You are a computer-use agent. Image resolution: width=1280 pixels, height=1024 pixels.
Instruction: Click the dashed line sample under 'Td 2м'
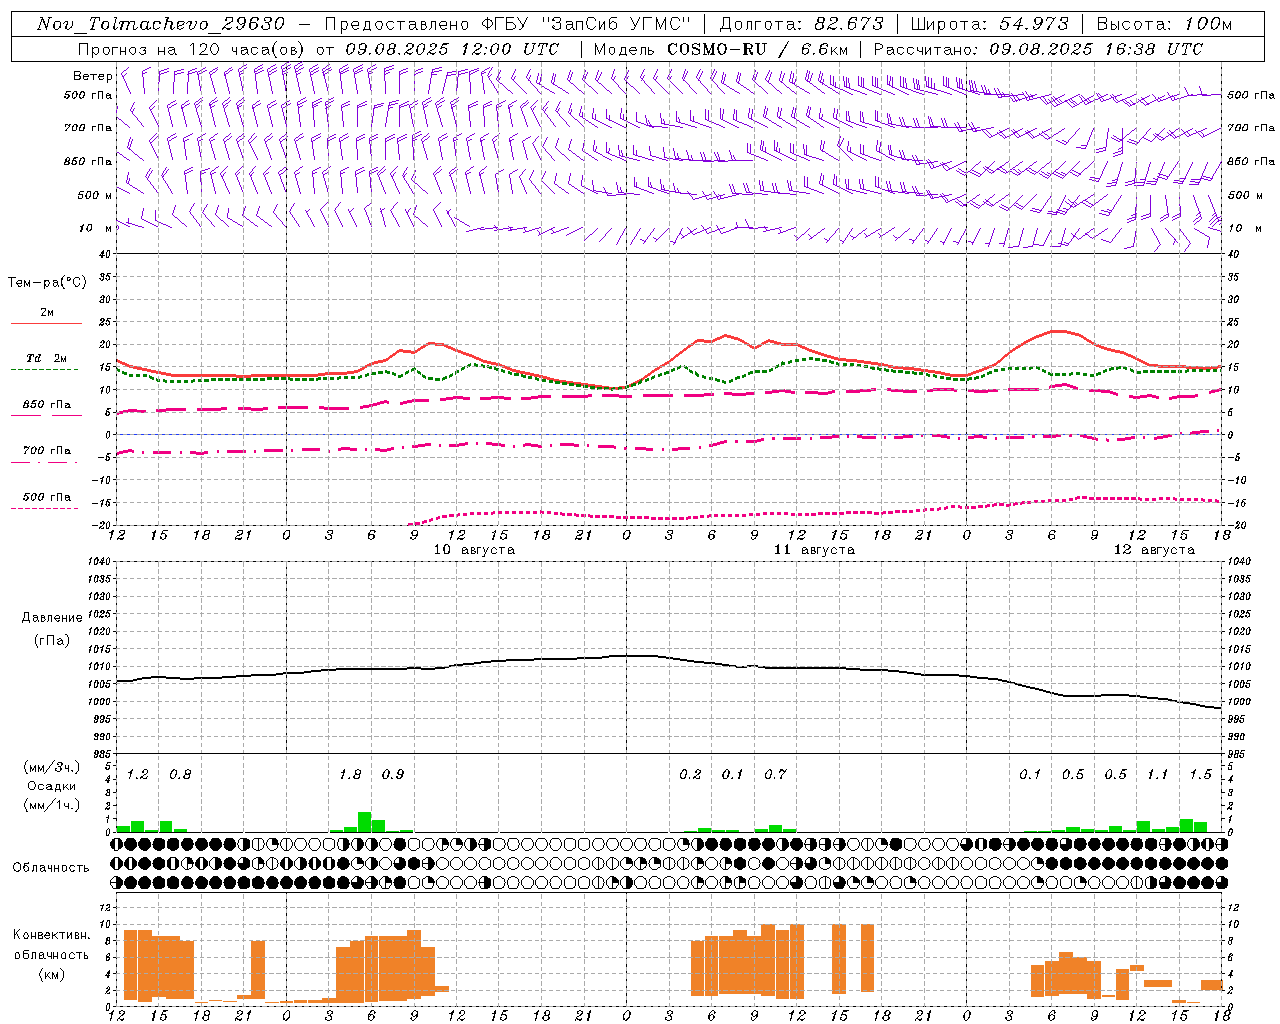[45, 370]
